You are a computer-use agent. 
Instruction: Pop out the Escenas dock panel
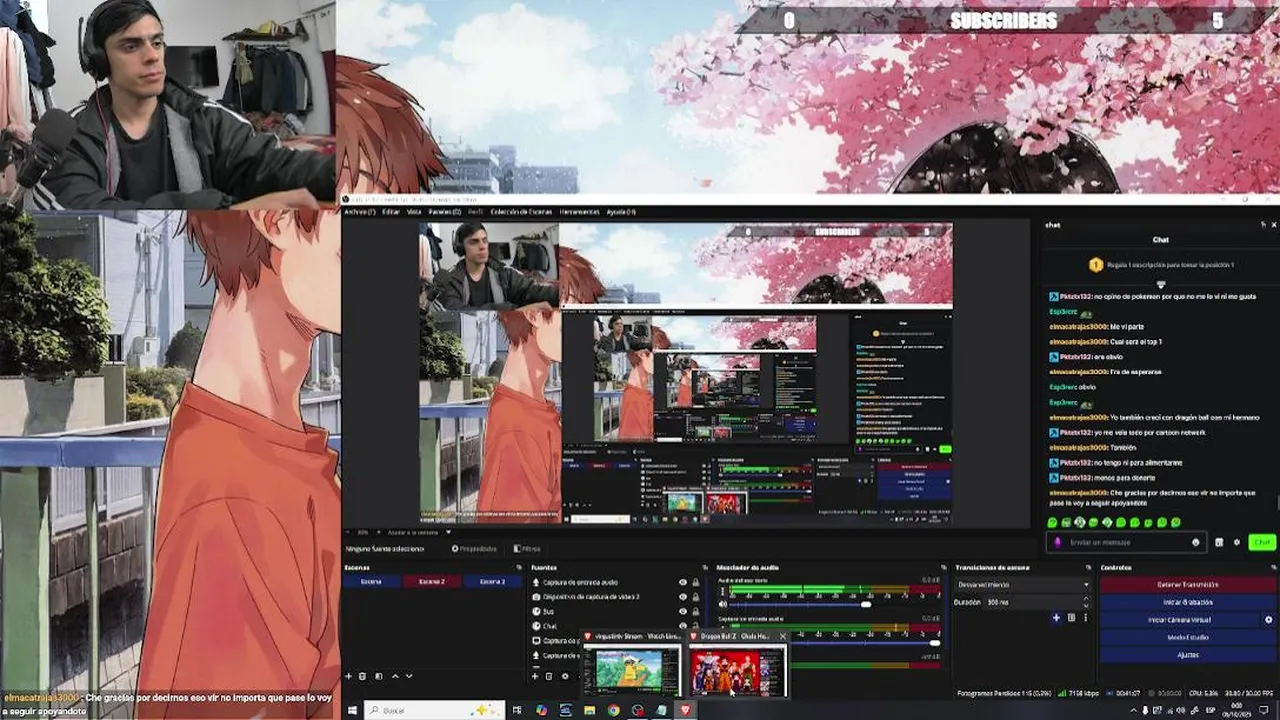[519, 567]
